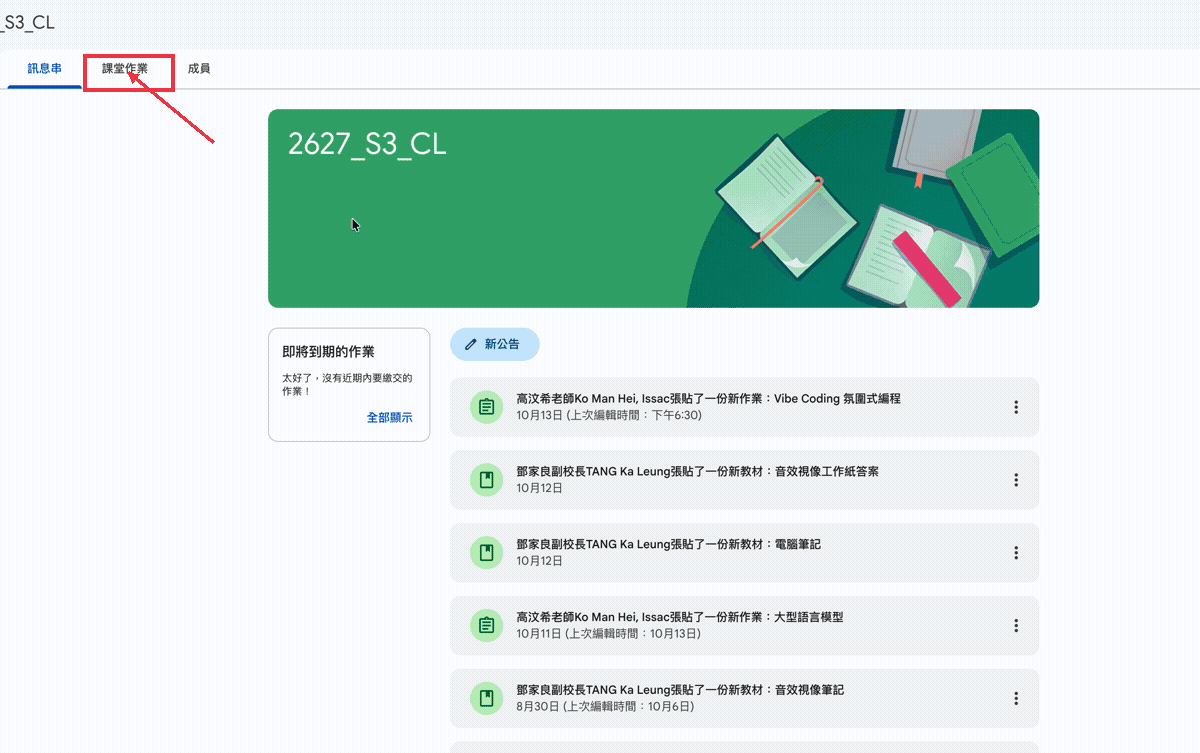The width and height of the screenshot is (1200, 753).
Task: Click material icon of 電腦筆記 post
Action: coord(486,553)
